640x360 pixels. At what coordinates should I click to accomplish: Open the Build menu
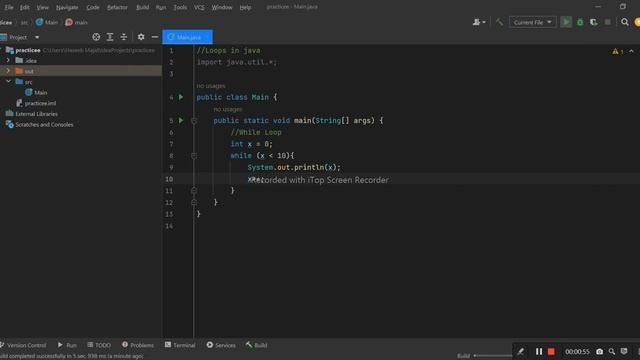tap(142, 7)
